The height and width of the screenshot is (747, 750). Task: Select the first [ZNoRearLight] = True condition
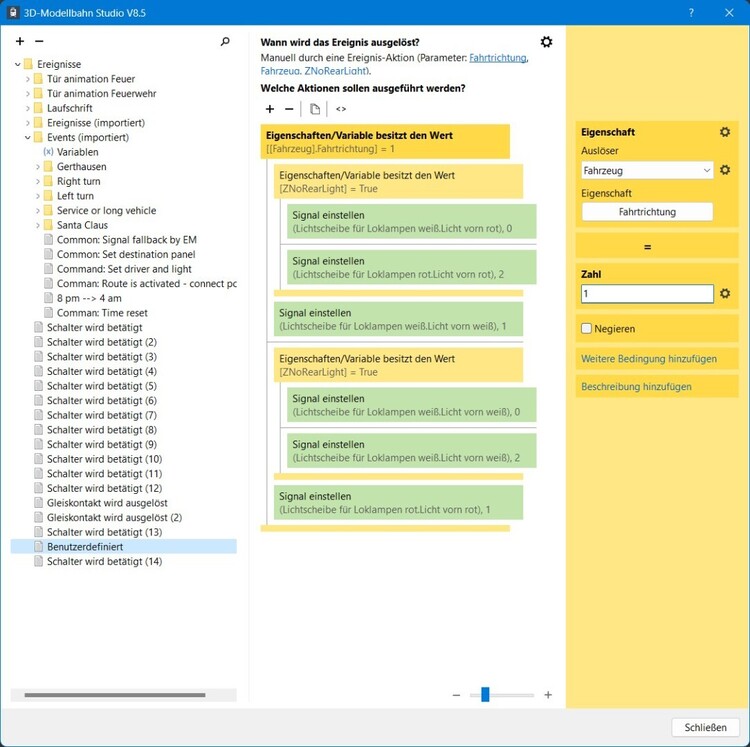[398, 182]
